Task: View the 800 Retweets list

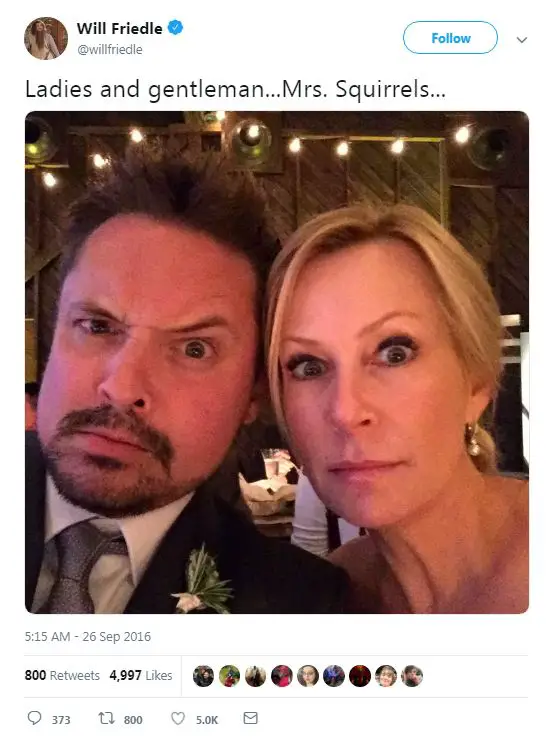Action: tap(62, 675)
